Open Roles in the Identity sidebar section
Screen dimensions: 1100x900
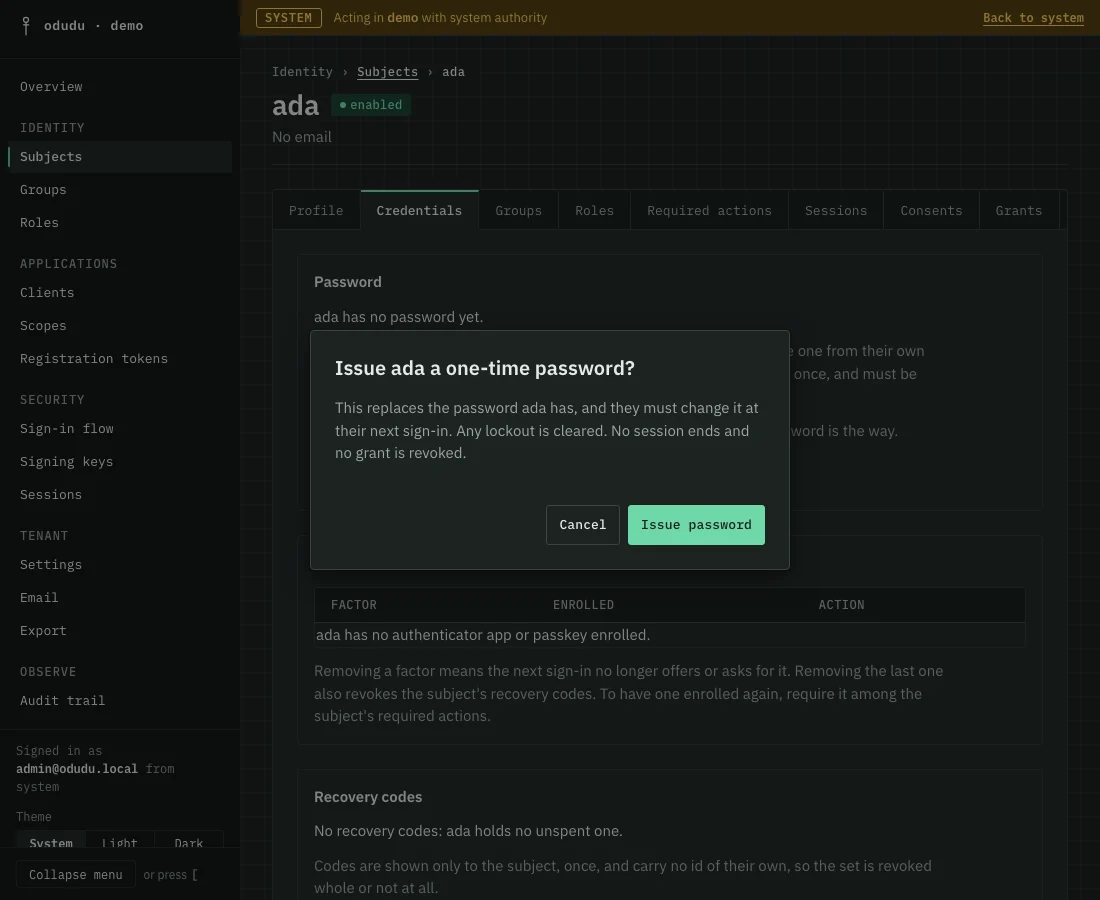tap(120, 223)
